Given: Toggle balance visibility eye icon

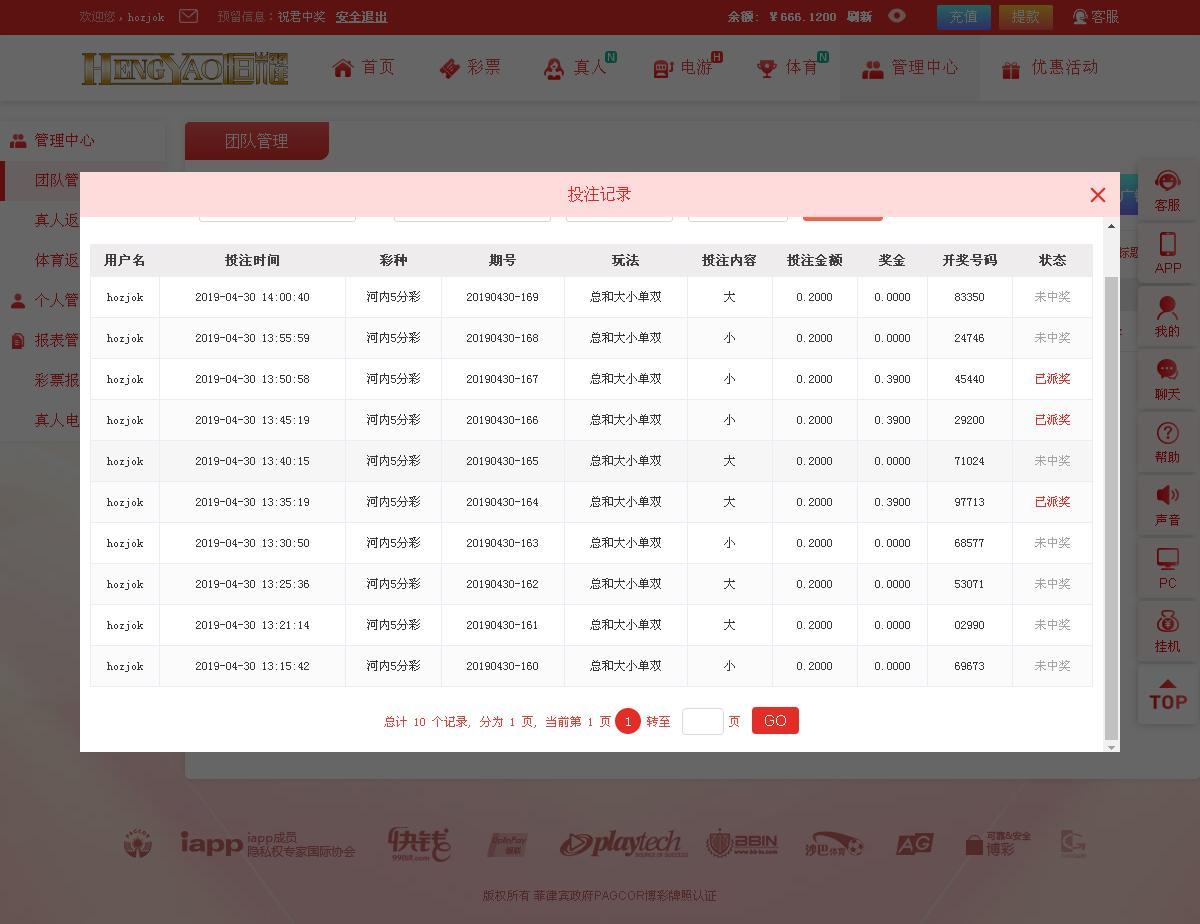Looking at the screenshot, I should (897, 16).
